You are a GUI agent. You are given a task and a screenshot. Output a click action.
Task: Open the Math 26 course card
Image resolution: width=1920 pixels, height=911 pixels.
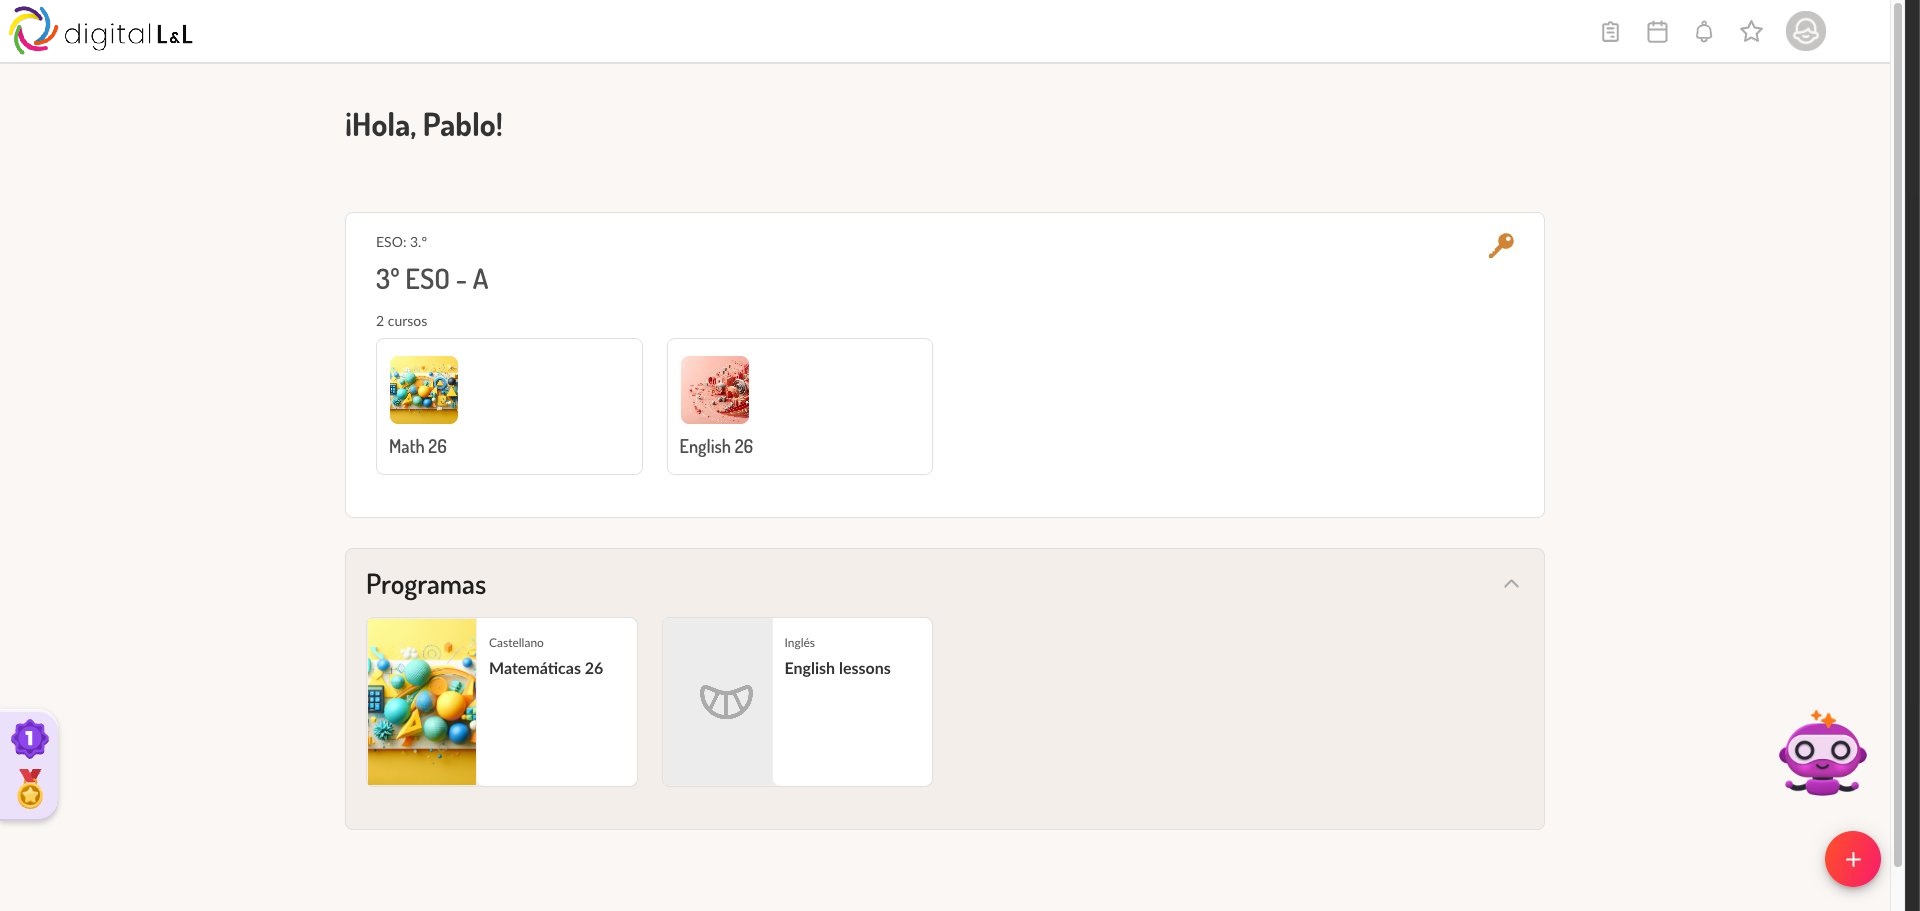click(509, 406)
